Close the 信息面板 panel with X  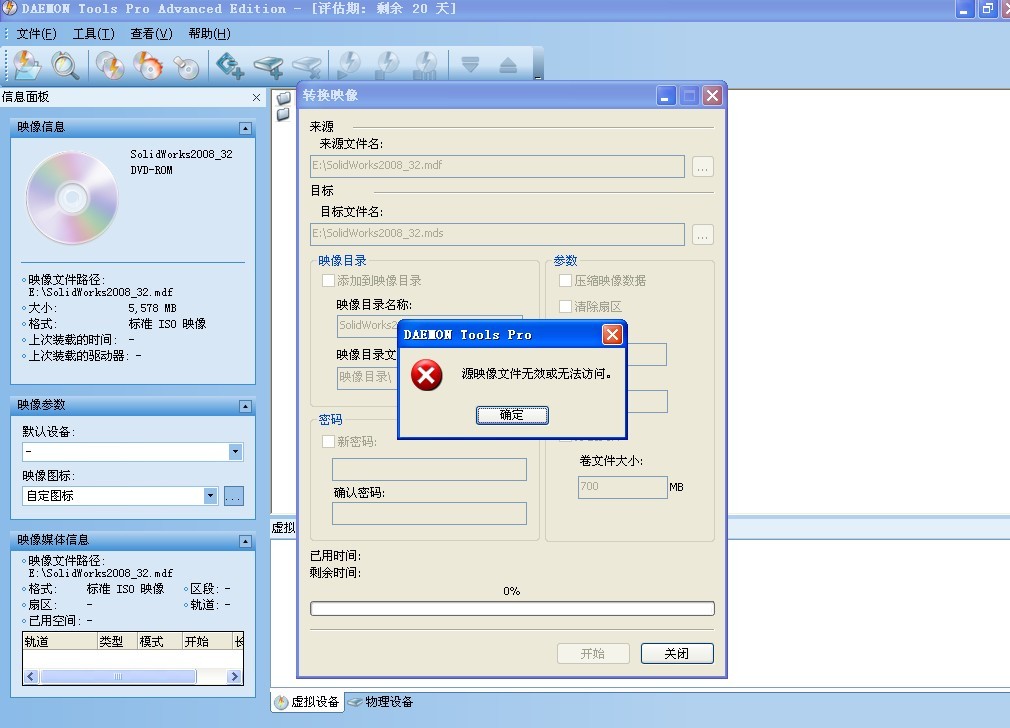click(x=256, y=97)
